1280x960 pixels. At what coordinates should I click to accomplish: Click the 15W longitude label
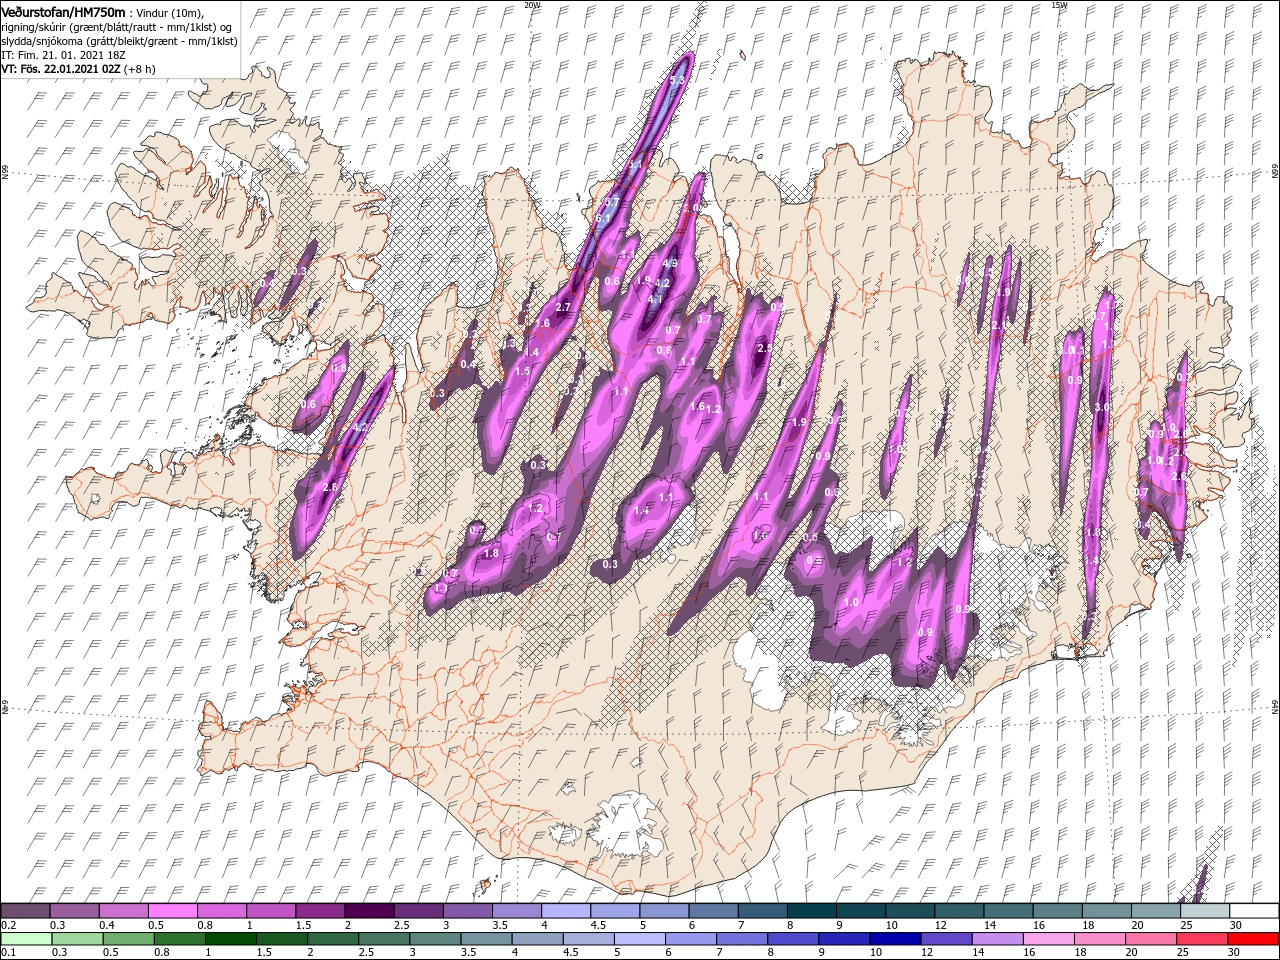coord(1058,5)
